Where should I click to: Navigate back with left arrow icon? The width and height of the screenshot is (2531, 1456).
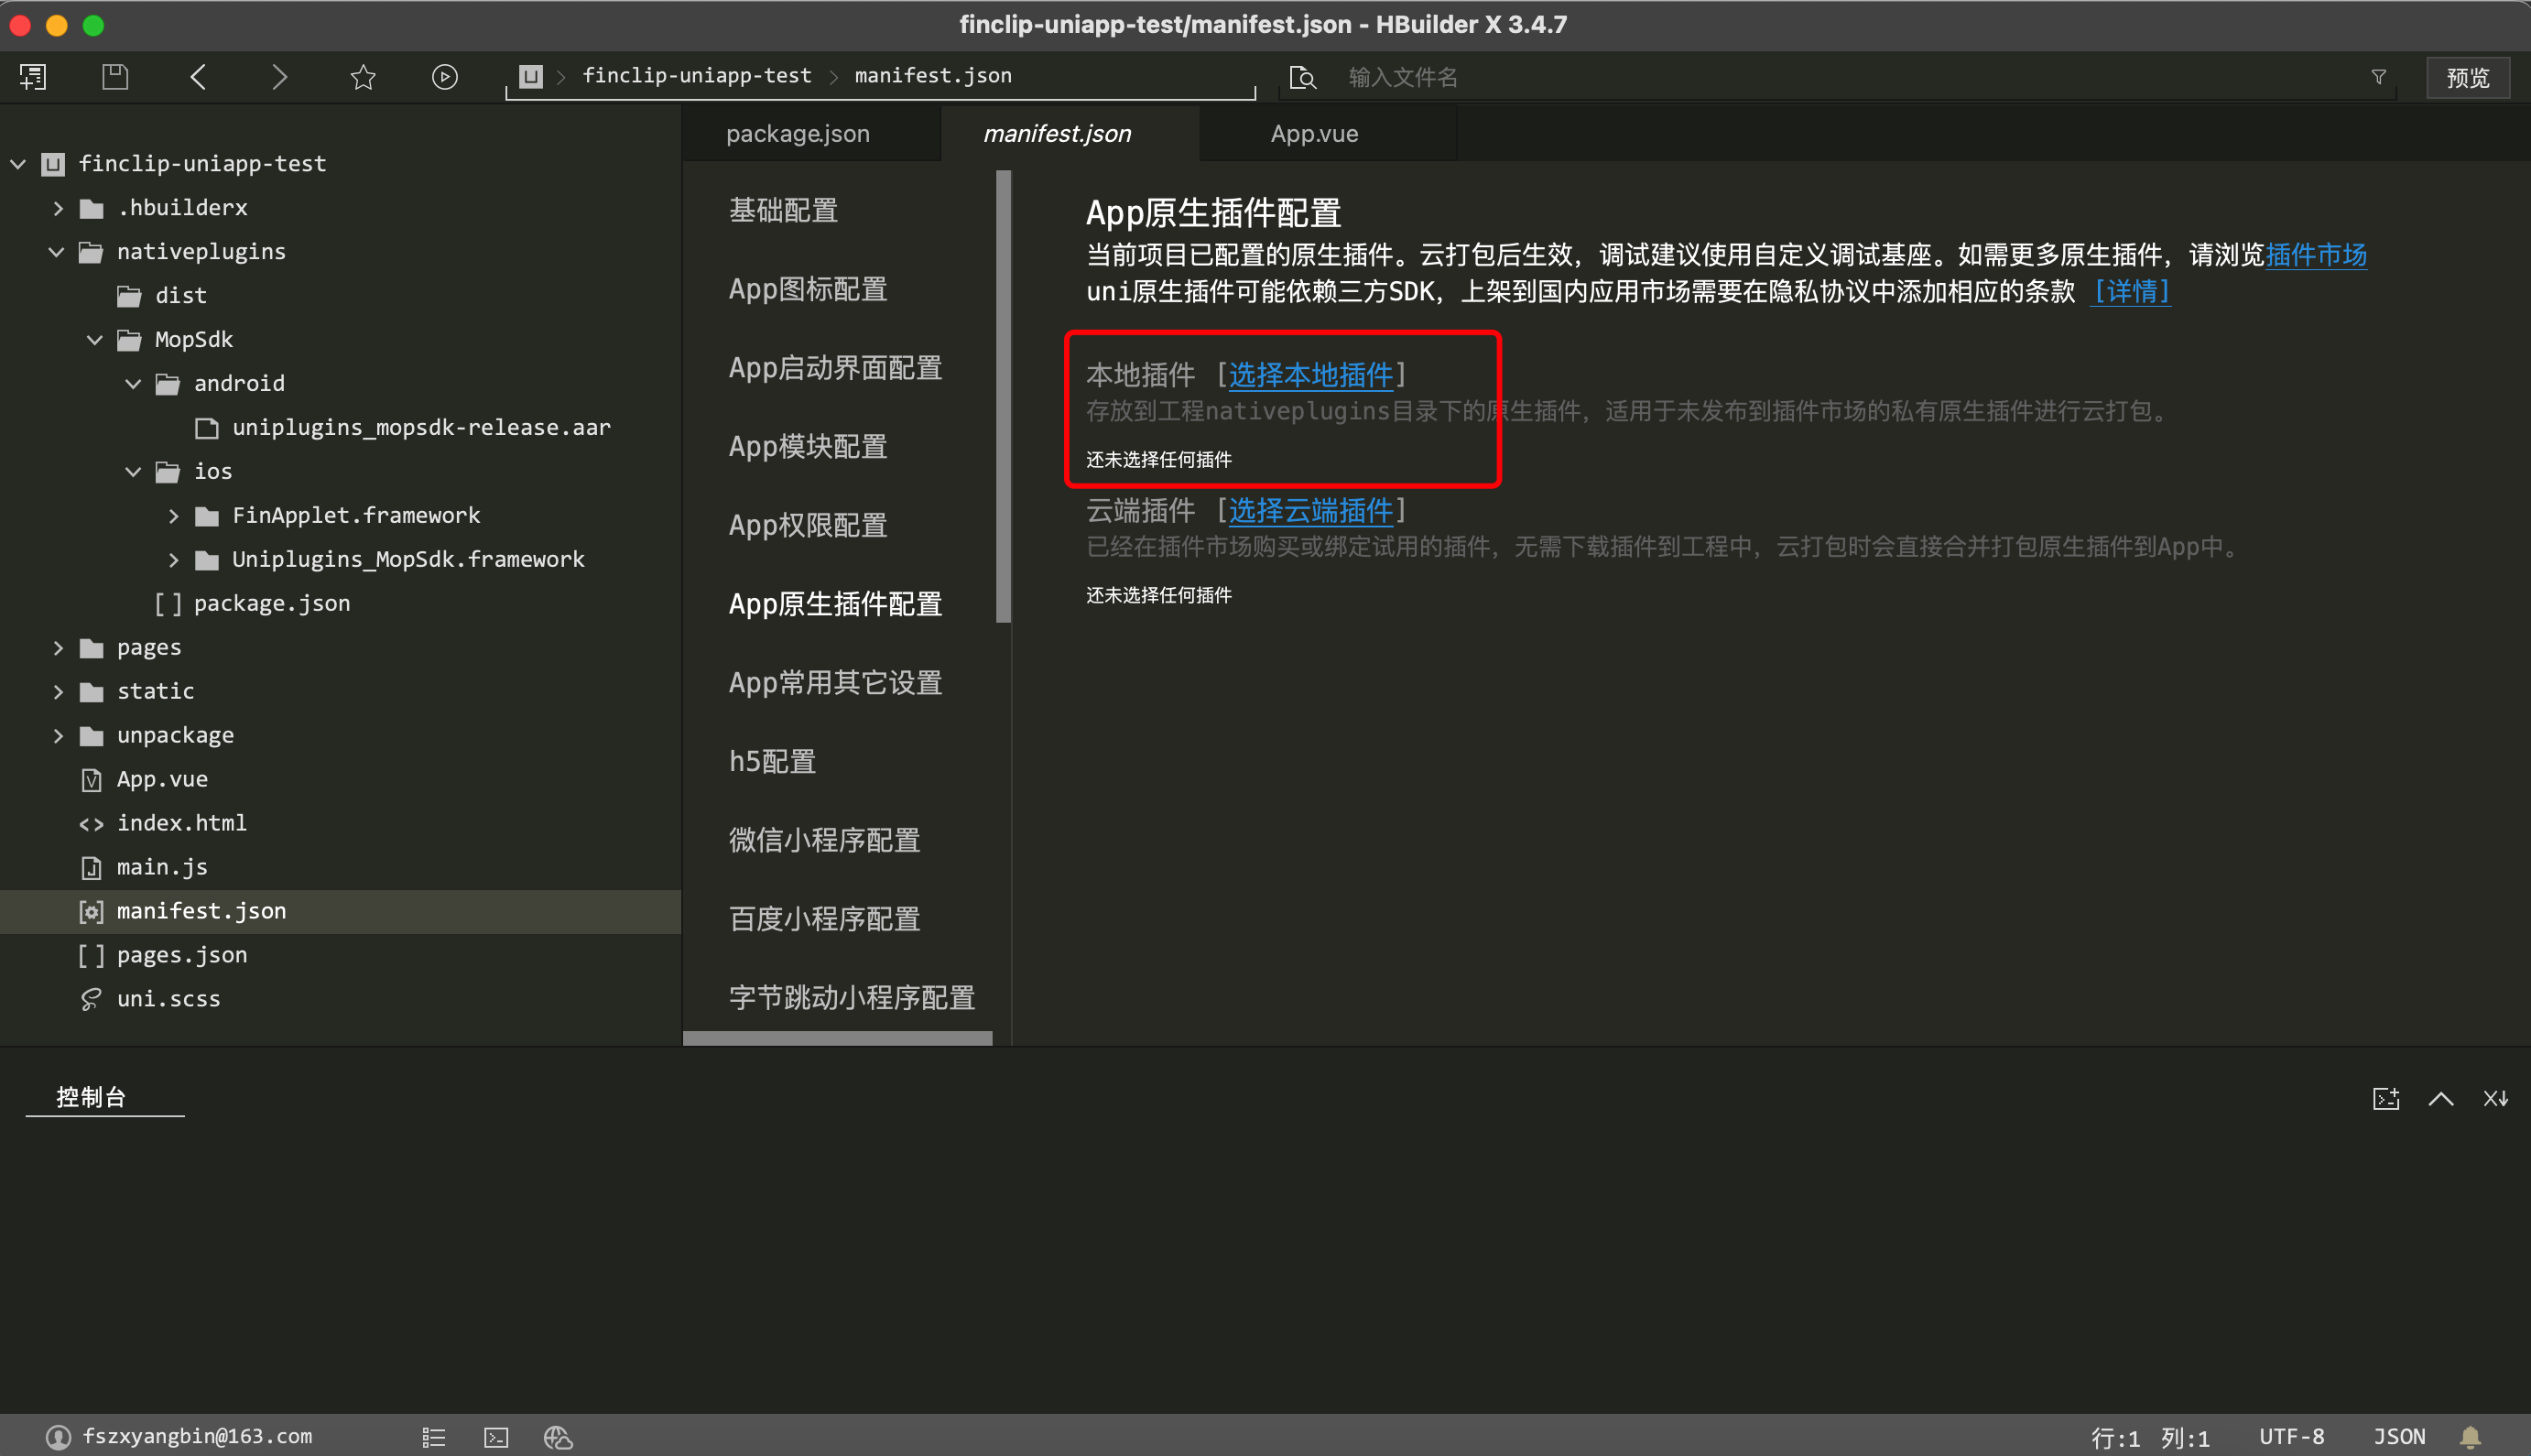(x=198, y=77)
